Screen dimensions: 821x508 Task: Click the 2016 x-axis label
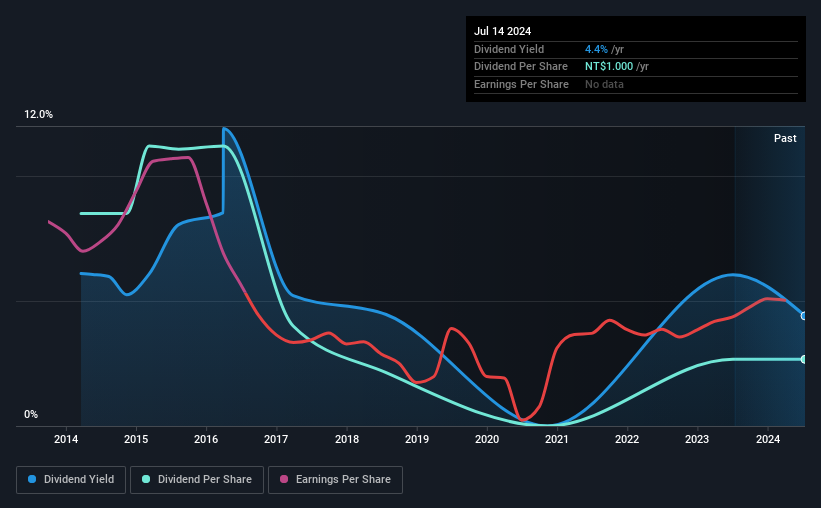click(206, 439)
